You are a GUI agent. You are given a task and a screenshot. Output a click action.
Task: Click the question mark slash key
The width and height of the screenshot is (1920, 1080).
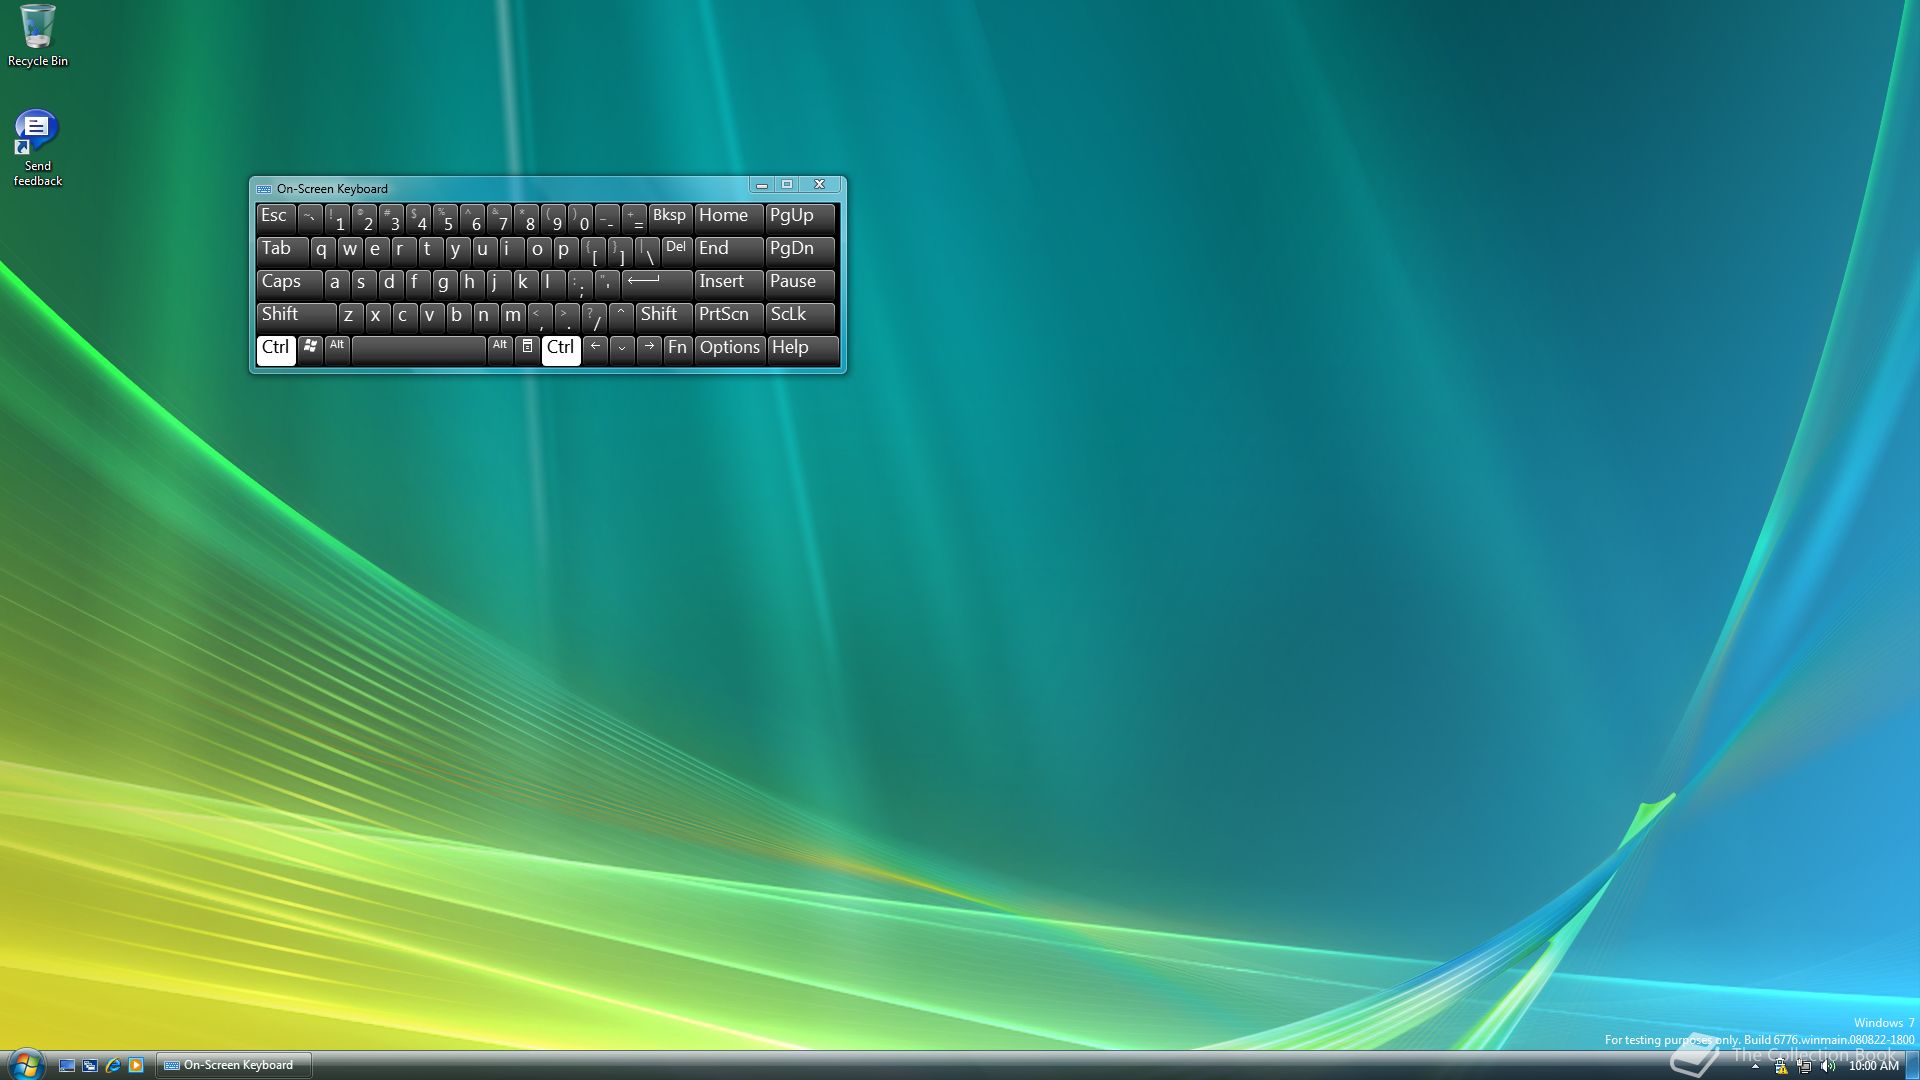(594, 317)
